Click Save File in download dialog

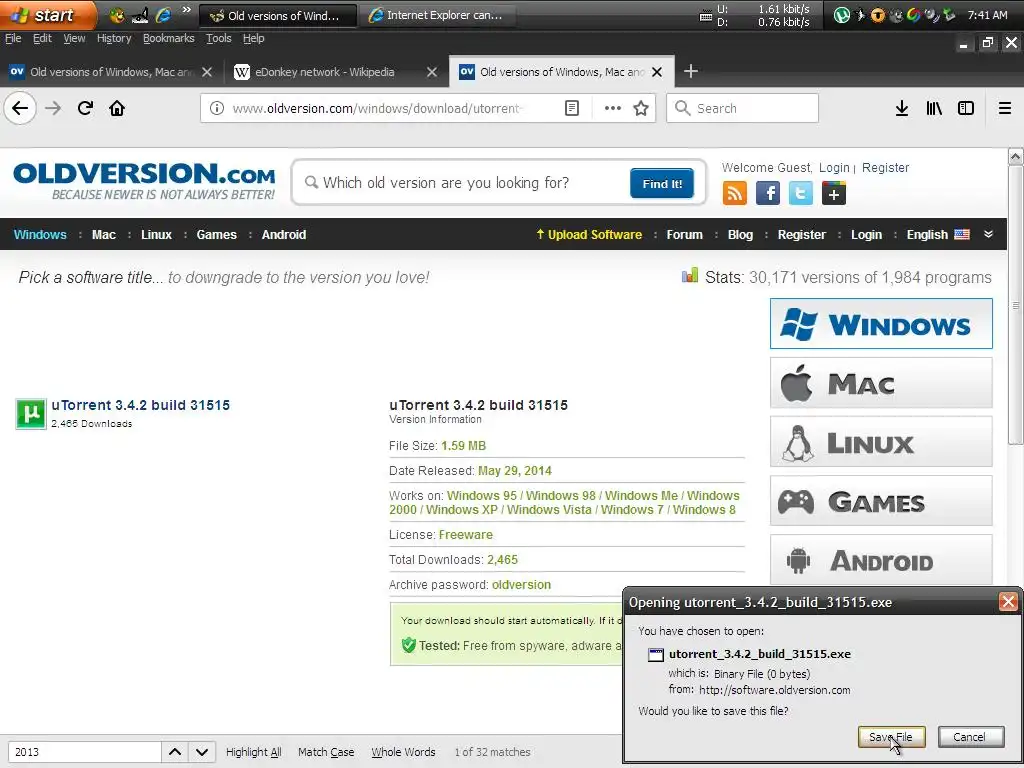[891, 737]
